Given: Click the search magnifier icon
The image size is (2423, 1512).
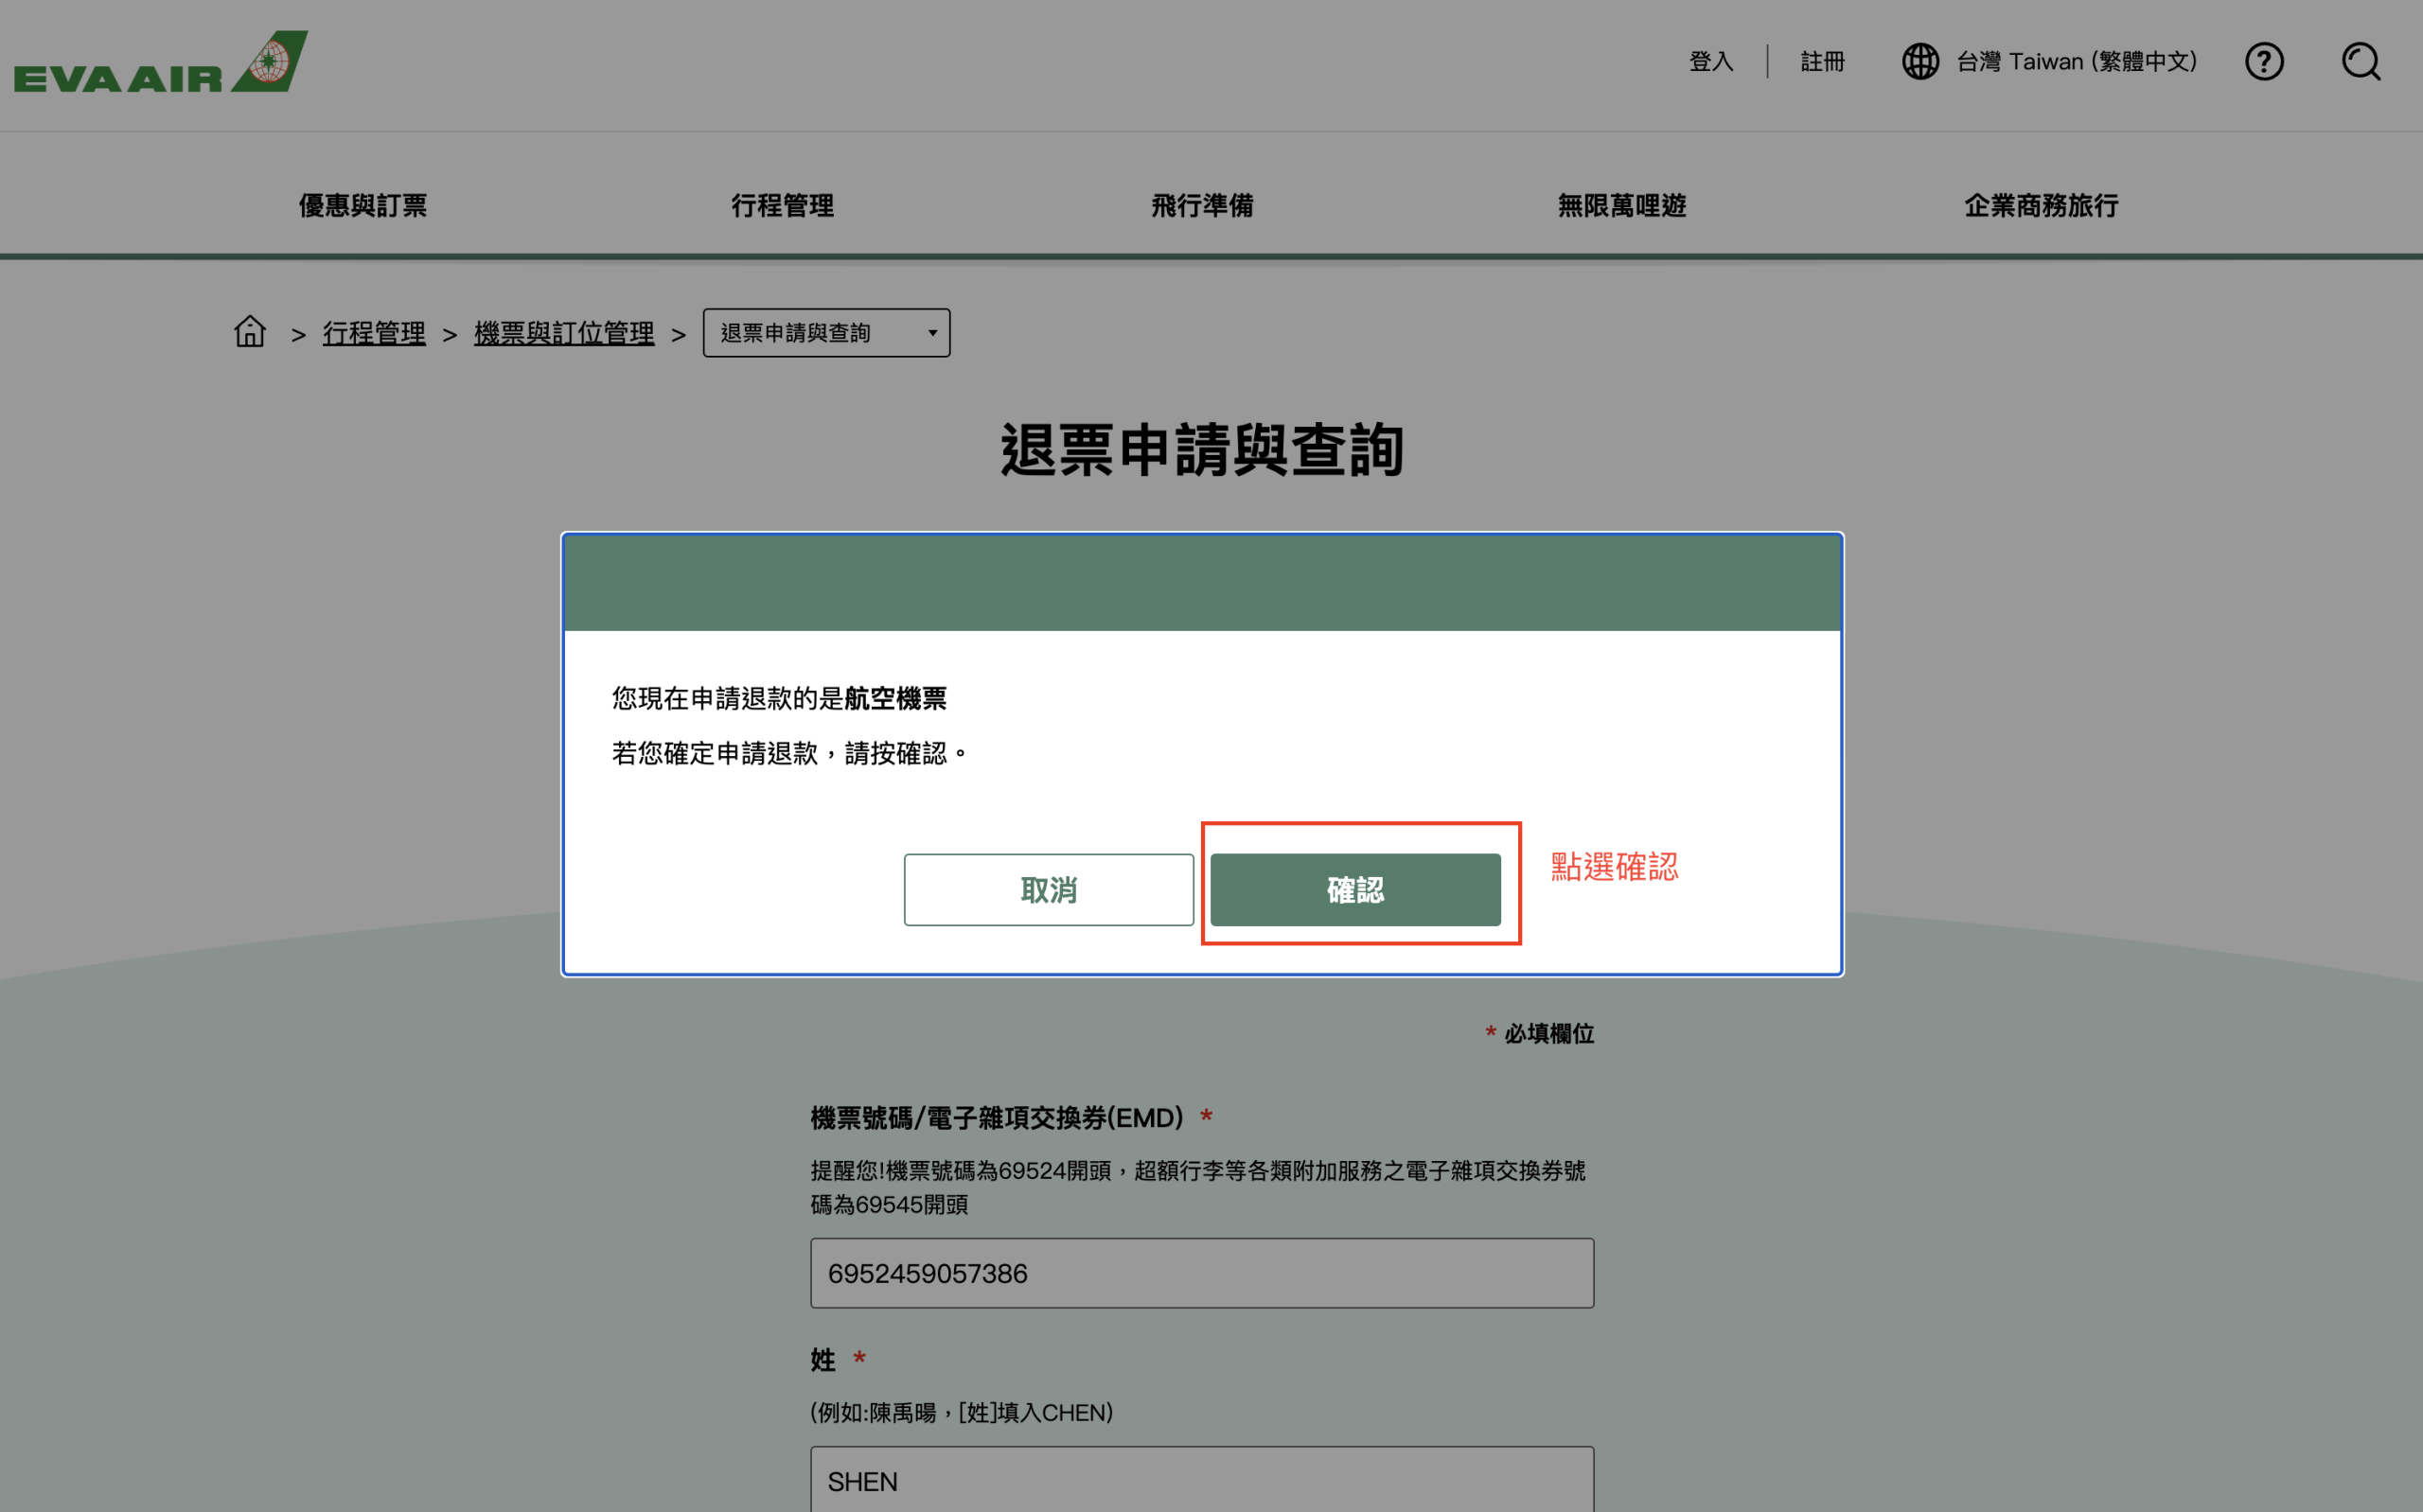Looking at the screenshot, I should point(2360,62).
